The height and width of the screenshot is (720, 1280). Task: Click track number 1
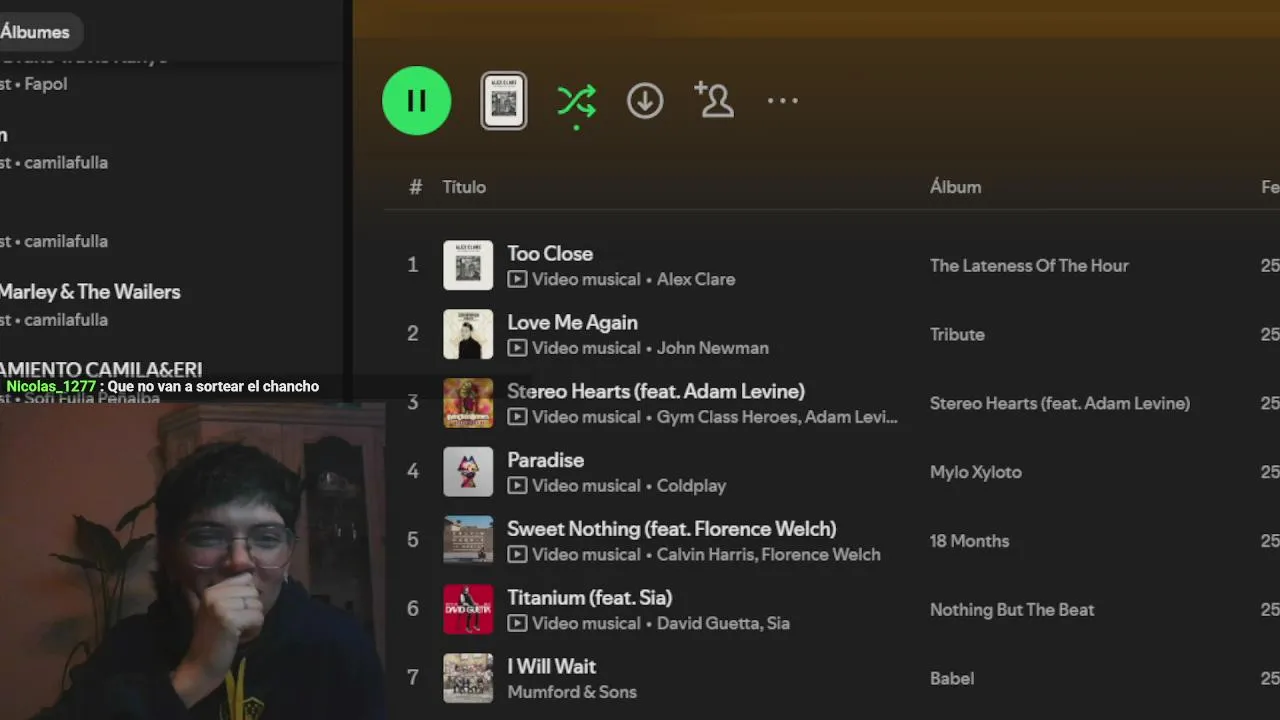point(412,265)
